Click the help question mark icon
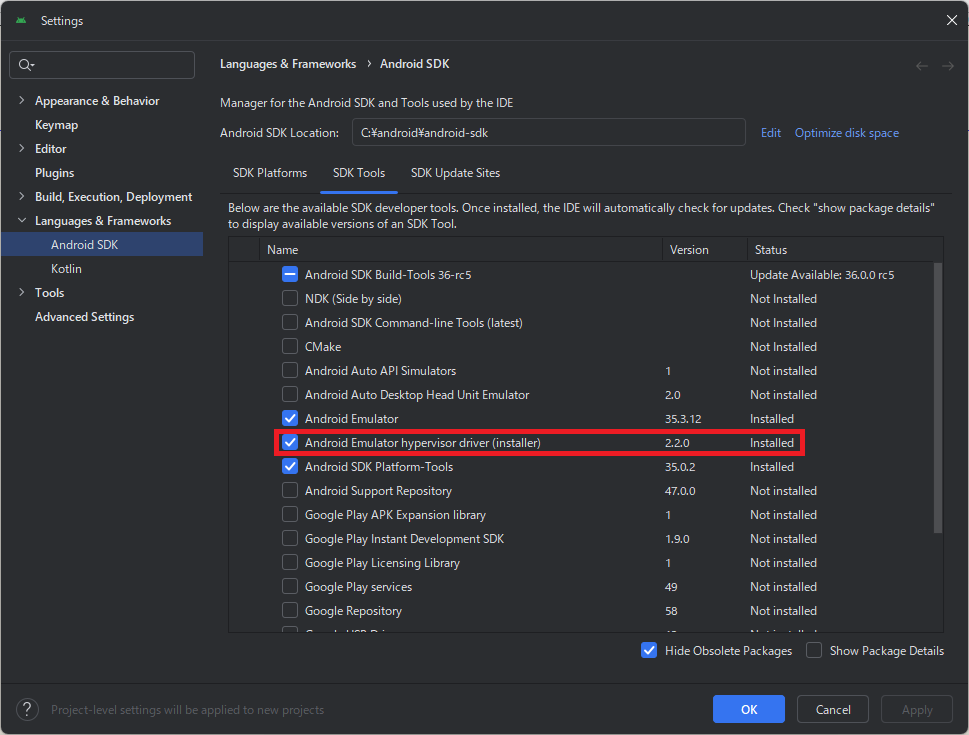Image resolution: width=969 pixels, height=735 pixels. tap(28, 709)
